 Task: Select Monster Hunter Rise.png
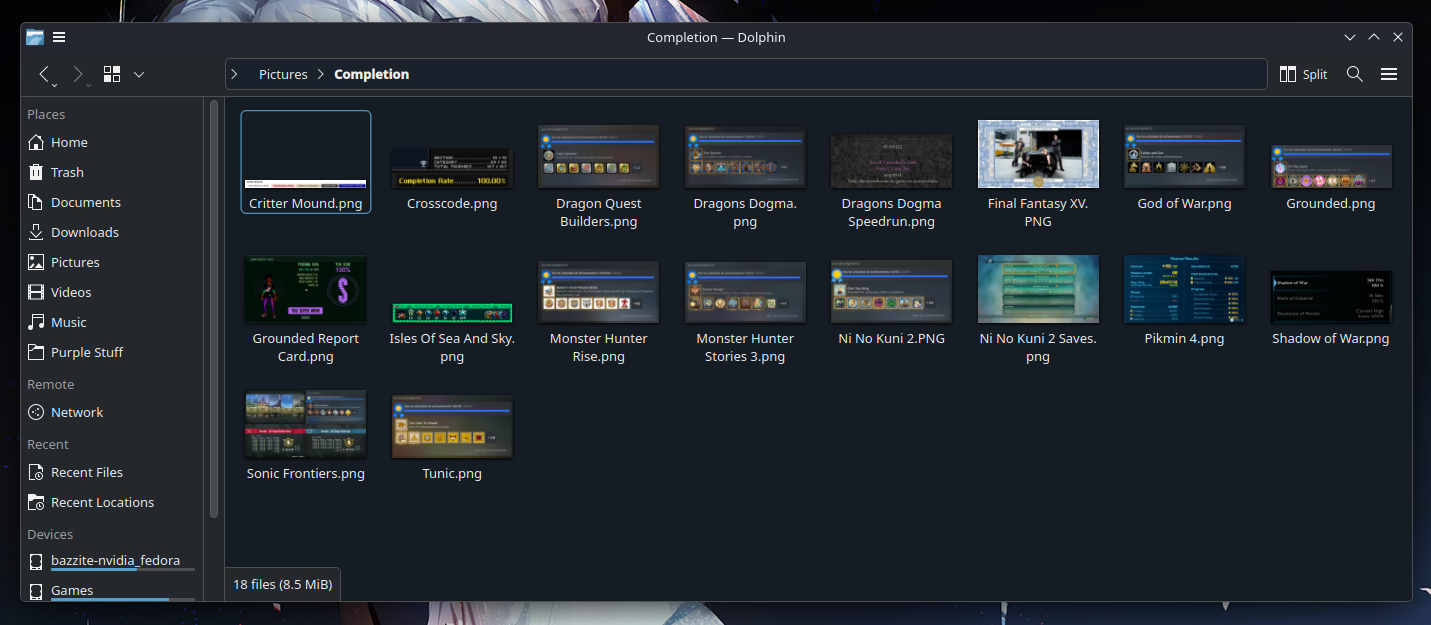(x=598, y=292)
